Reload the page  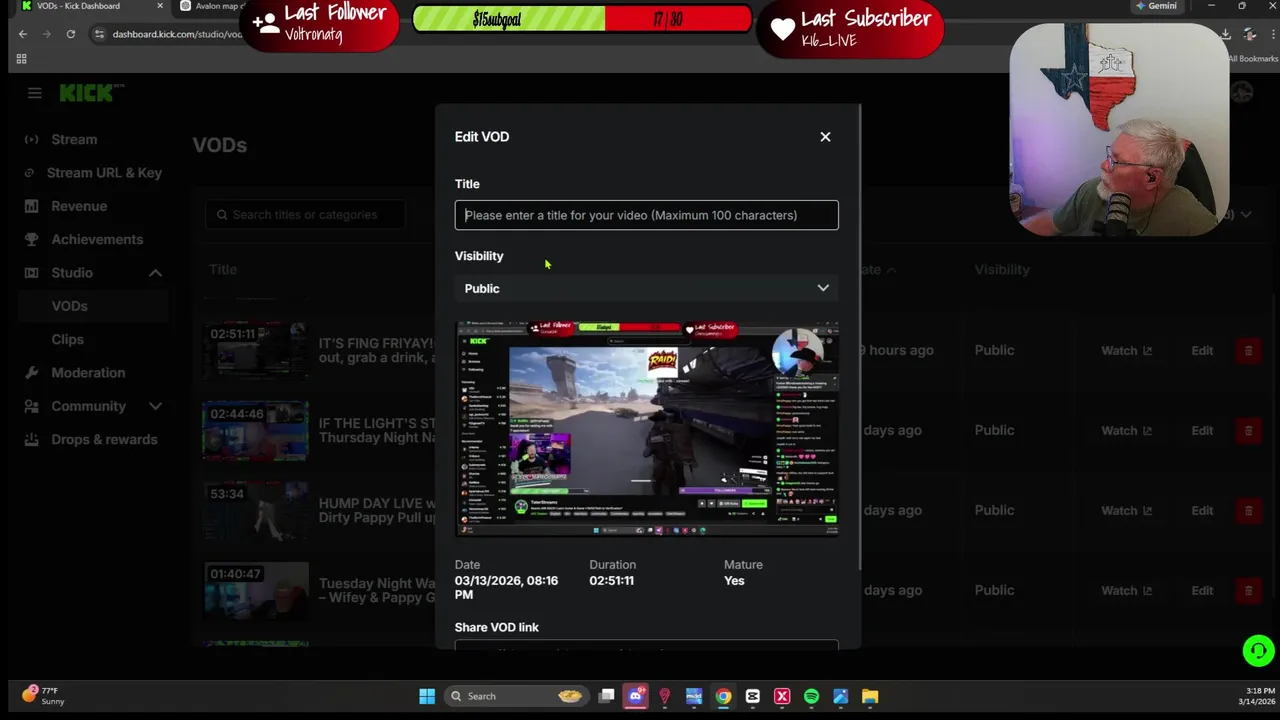pyautogui.click(x=71, y=34)
